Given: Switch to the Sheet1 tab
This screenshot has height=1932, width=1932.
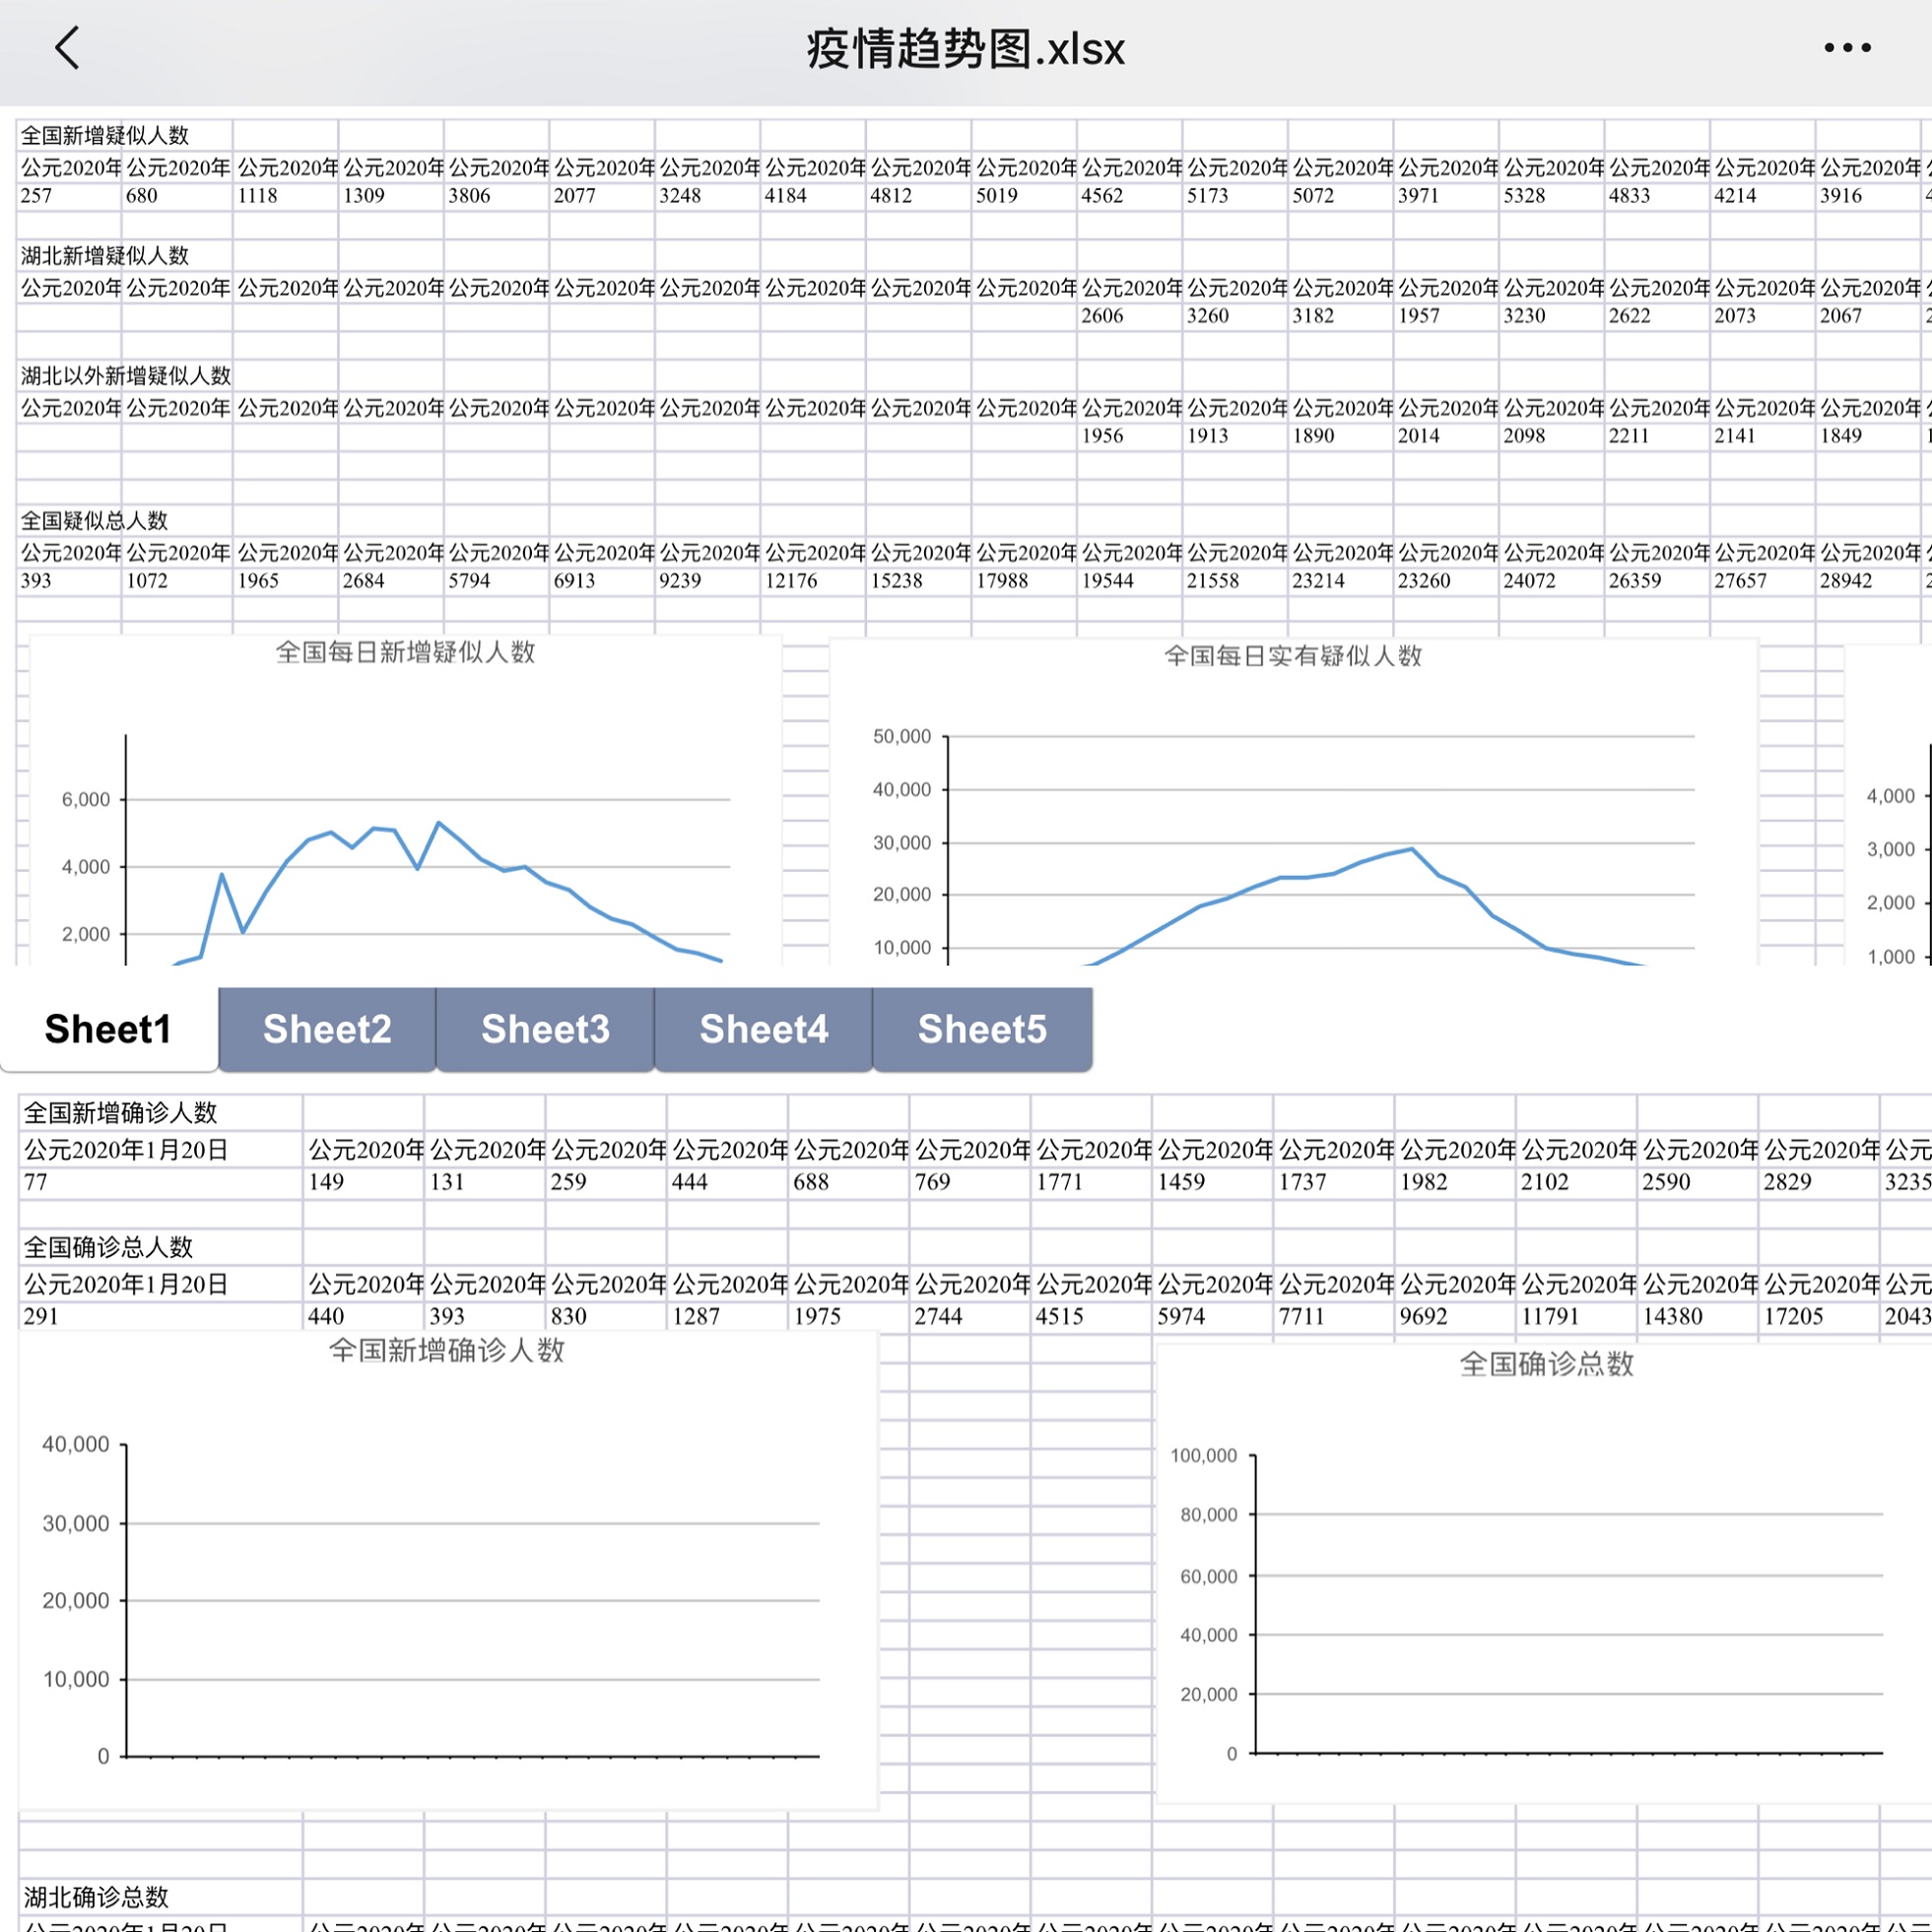Looking at the screenshot, I should coord(108,1029).
